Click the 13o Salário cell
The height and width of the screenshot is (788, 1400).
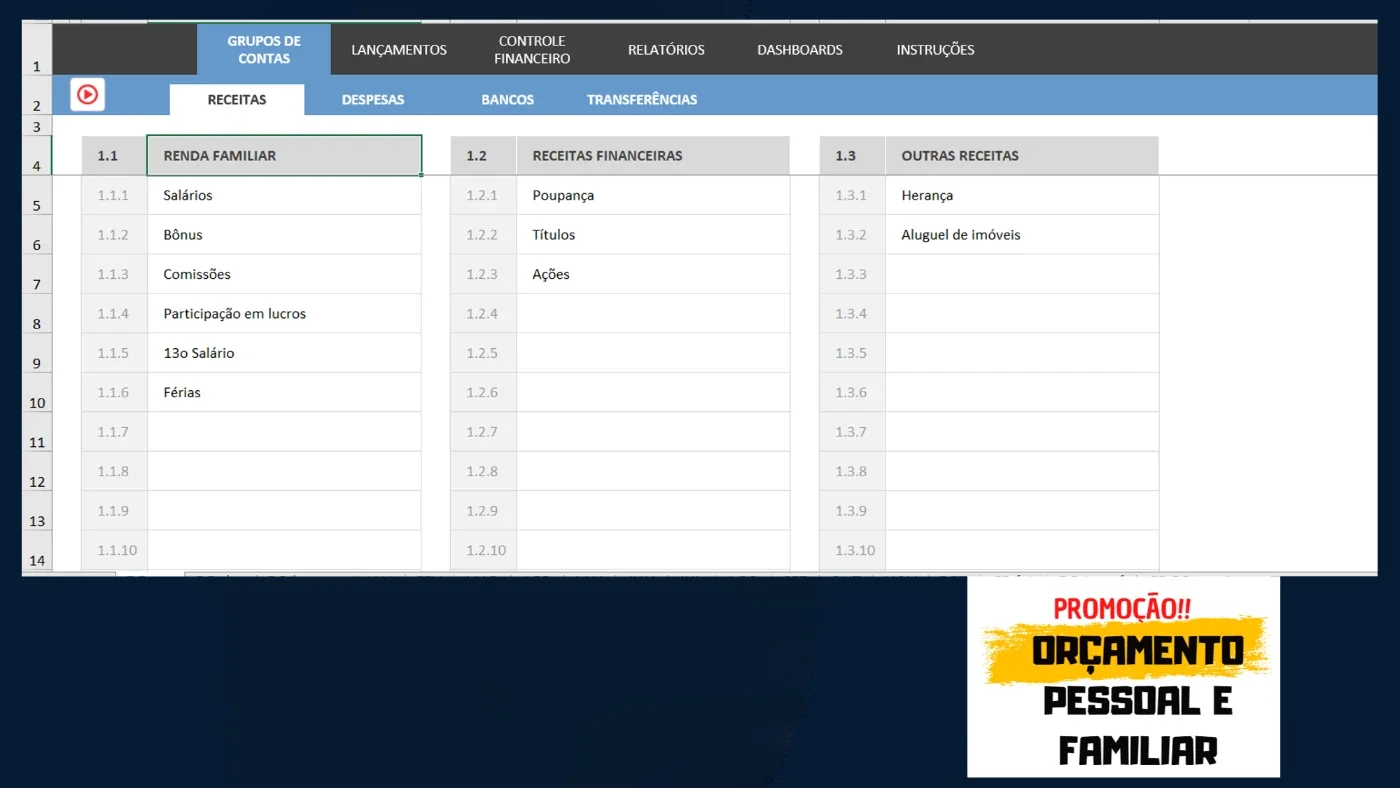284,353
